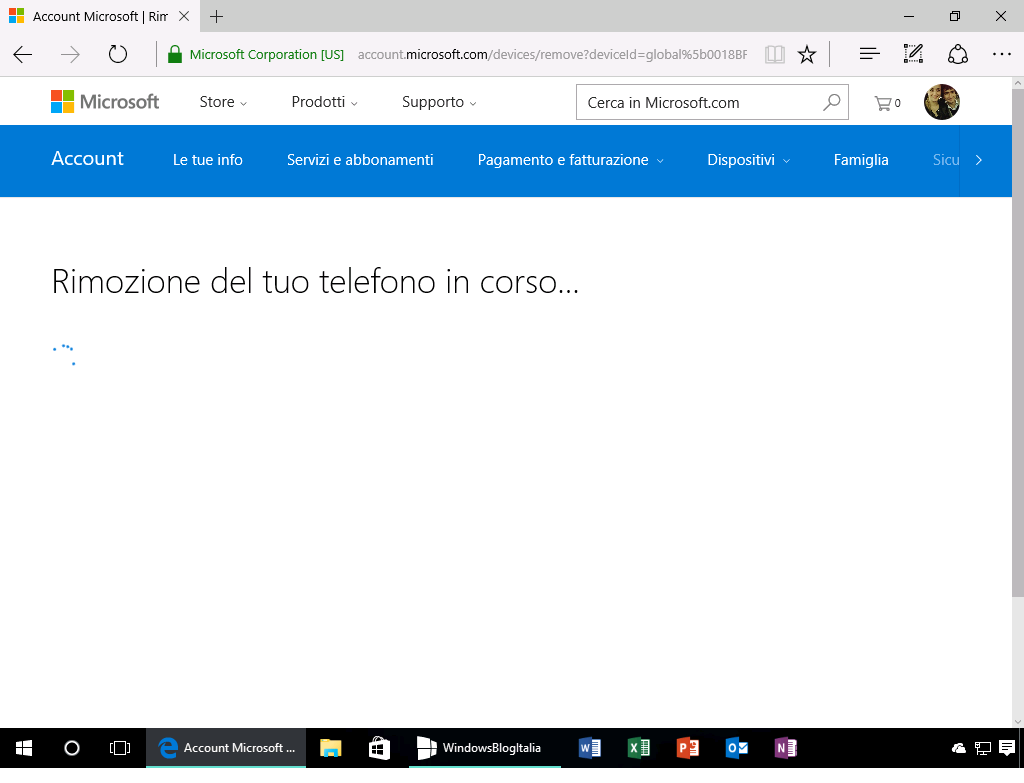Click the page vertical scrollbar
Image resolution: width=1024 pixels, height=783 pixels.
(1017, 342)
